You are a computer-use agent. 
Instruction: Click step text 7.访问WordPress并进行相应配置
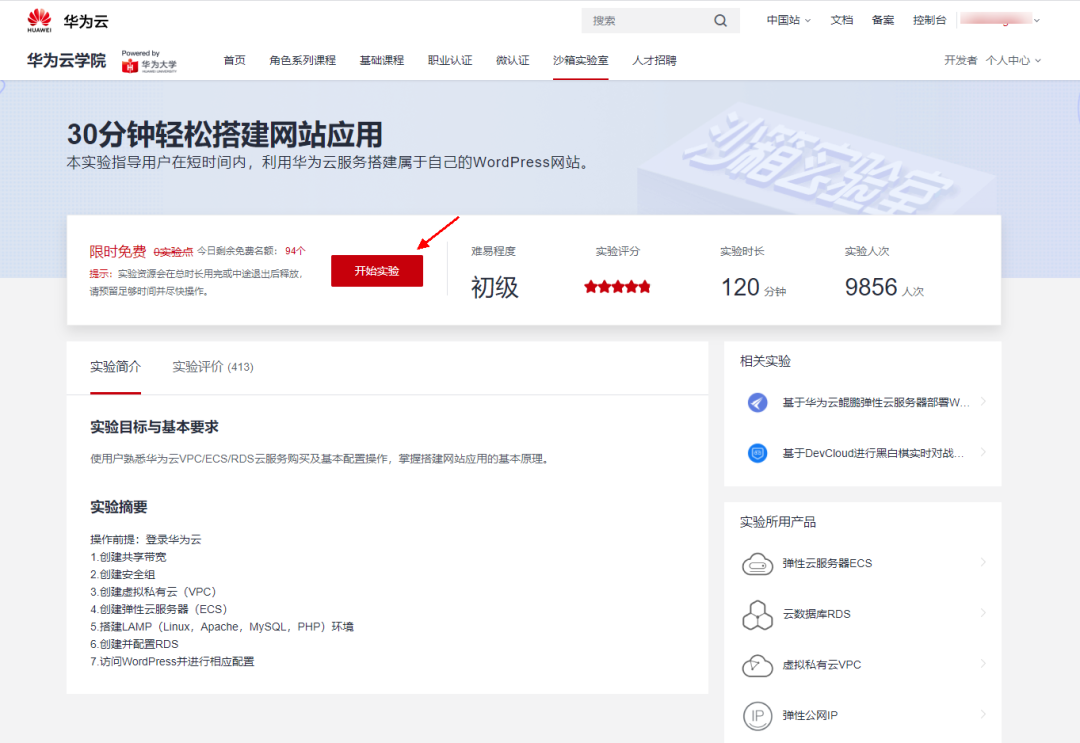[172, 661]
